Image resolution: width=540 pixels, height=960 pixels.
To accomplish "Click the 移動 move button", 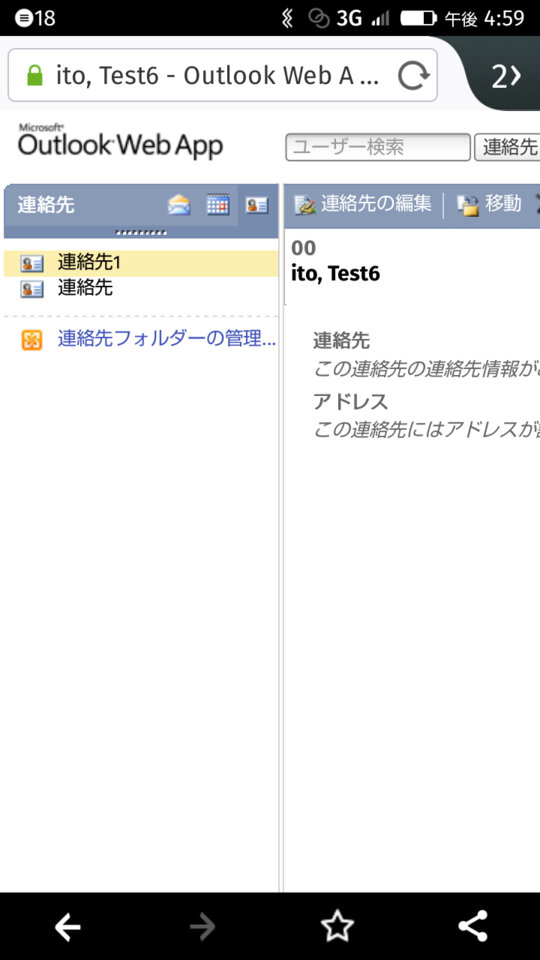I will [x=490, y=204].
